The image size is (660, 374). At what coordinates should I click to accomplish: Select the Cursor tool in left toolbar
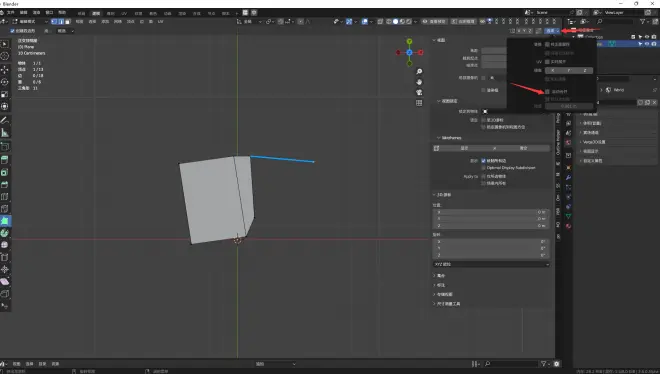5,56
